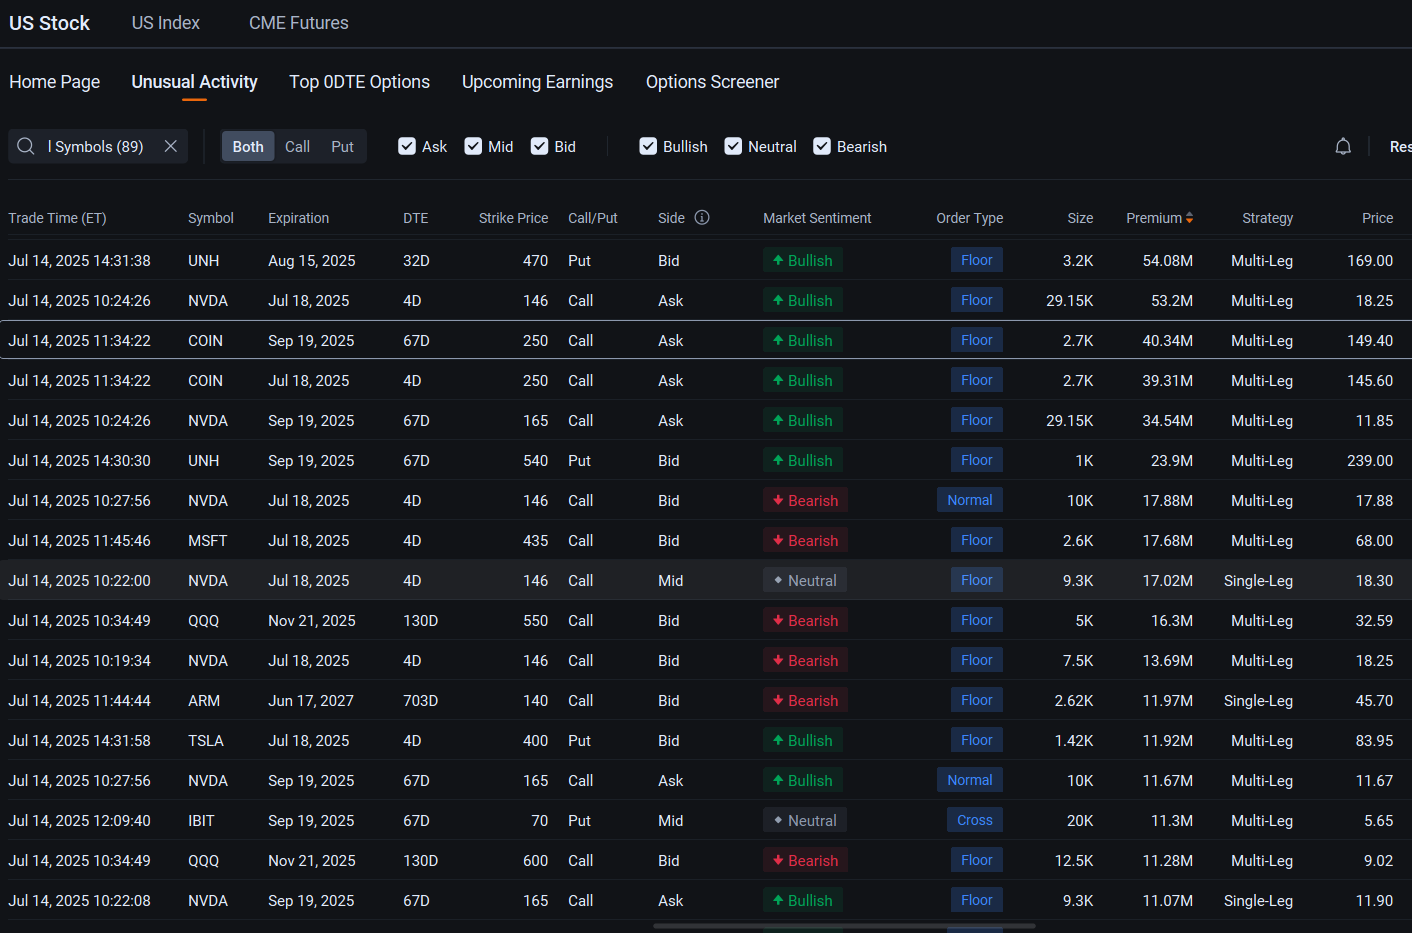Open the Home Page tab

[x=55, y=82]
